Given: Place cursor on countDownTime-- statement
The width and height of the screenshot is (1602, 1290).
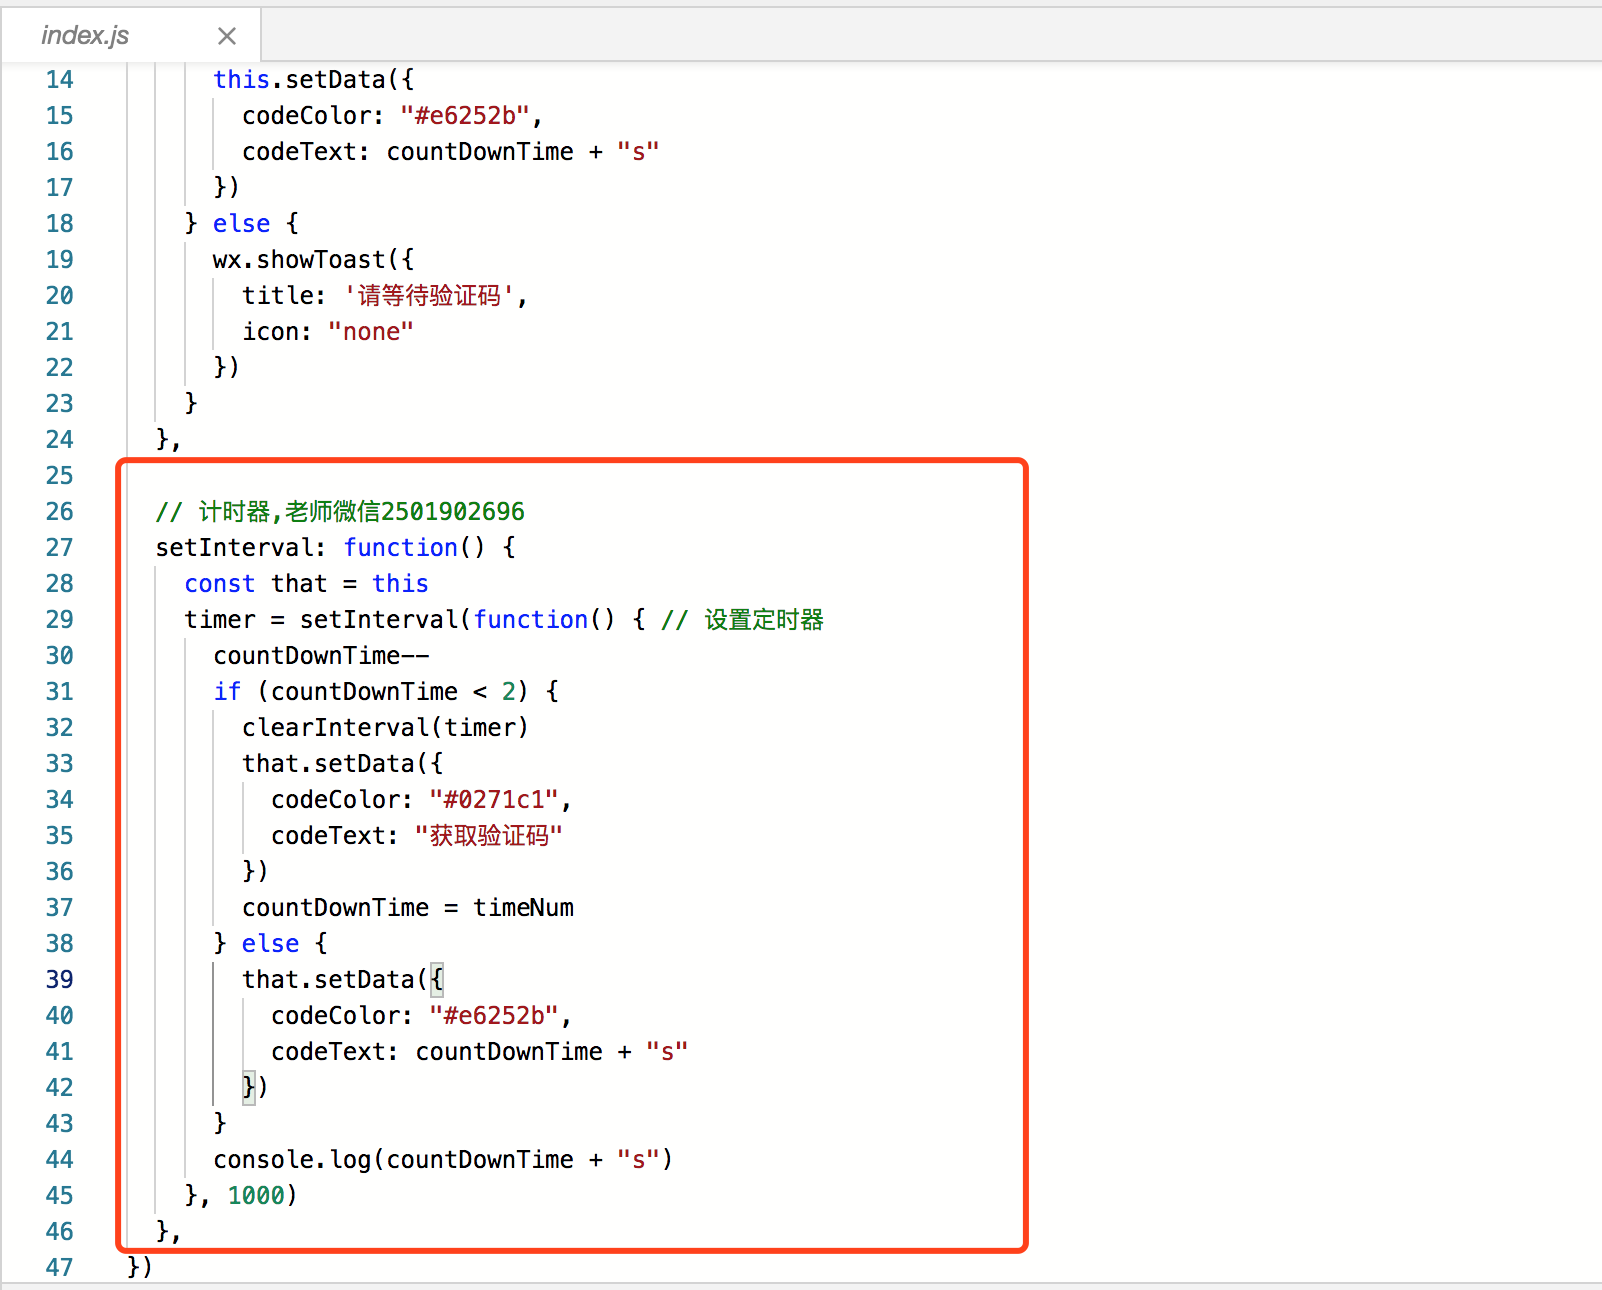Looking at the screenshot, I should [321, 656].
